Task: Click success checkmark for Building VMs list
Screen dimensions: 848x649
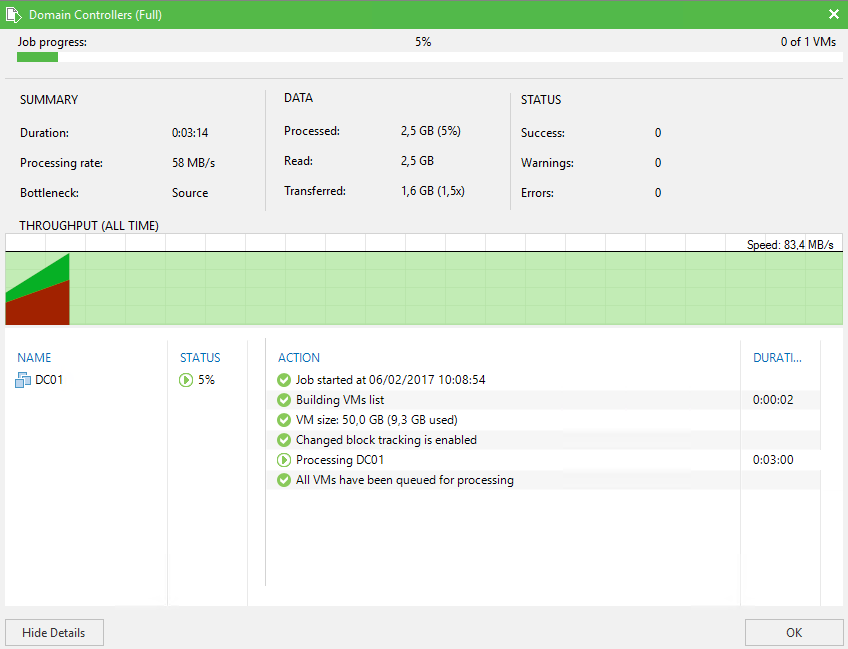Action: pyautogui.click(x=284, y=400)
